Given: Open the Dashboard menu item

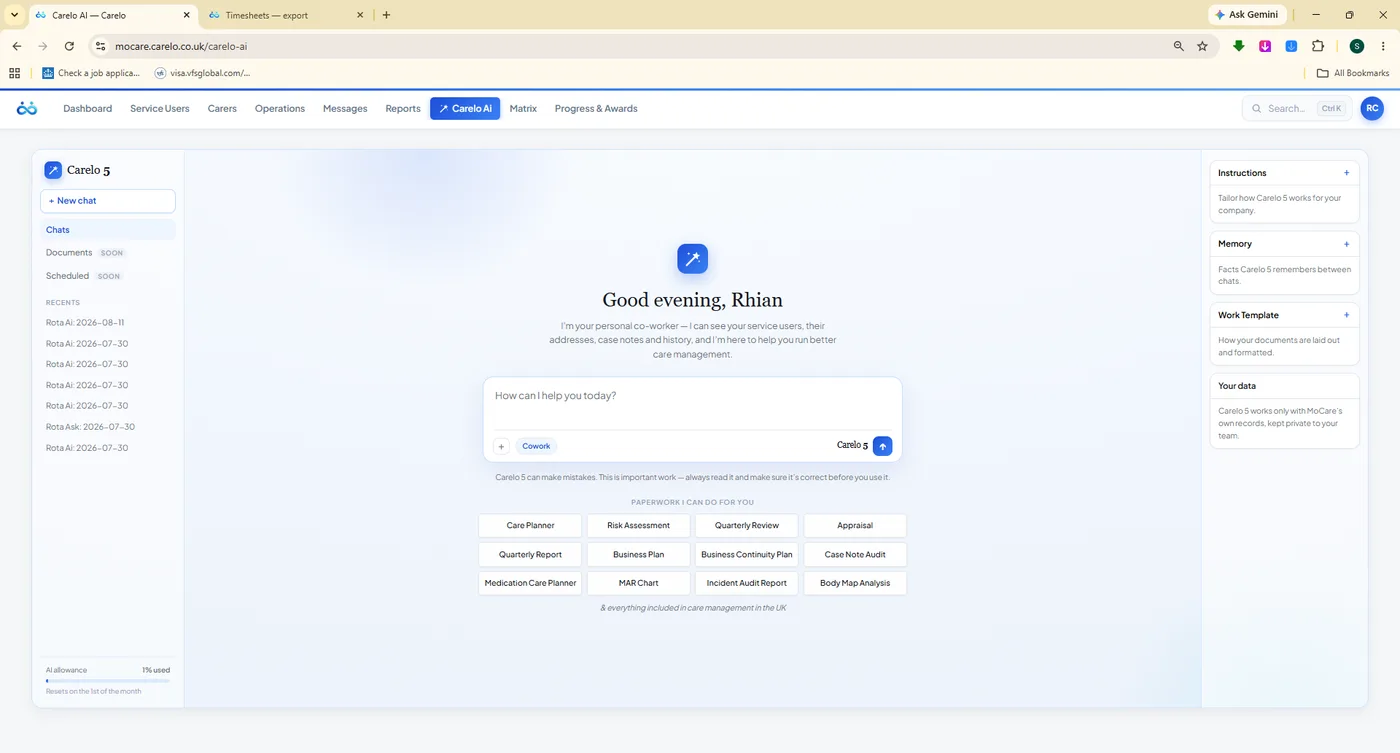Looking at the screenshot, I should click(x=88, y=108).
